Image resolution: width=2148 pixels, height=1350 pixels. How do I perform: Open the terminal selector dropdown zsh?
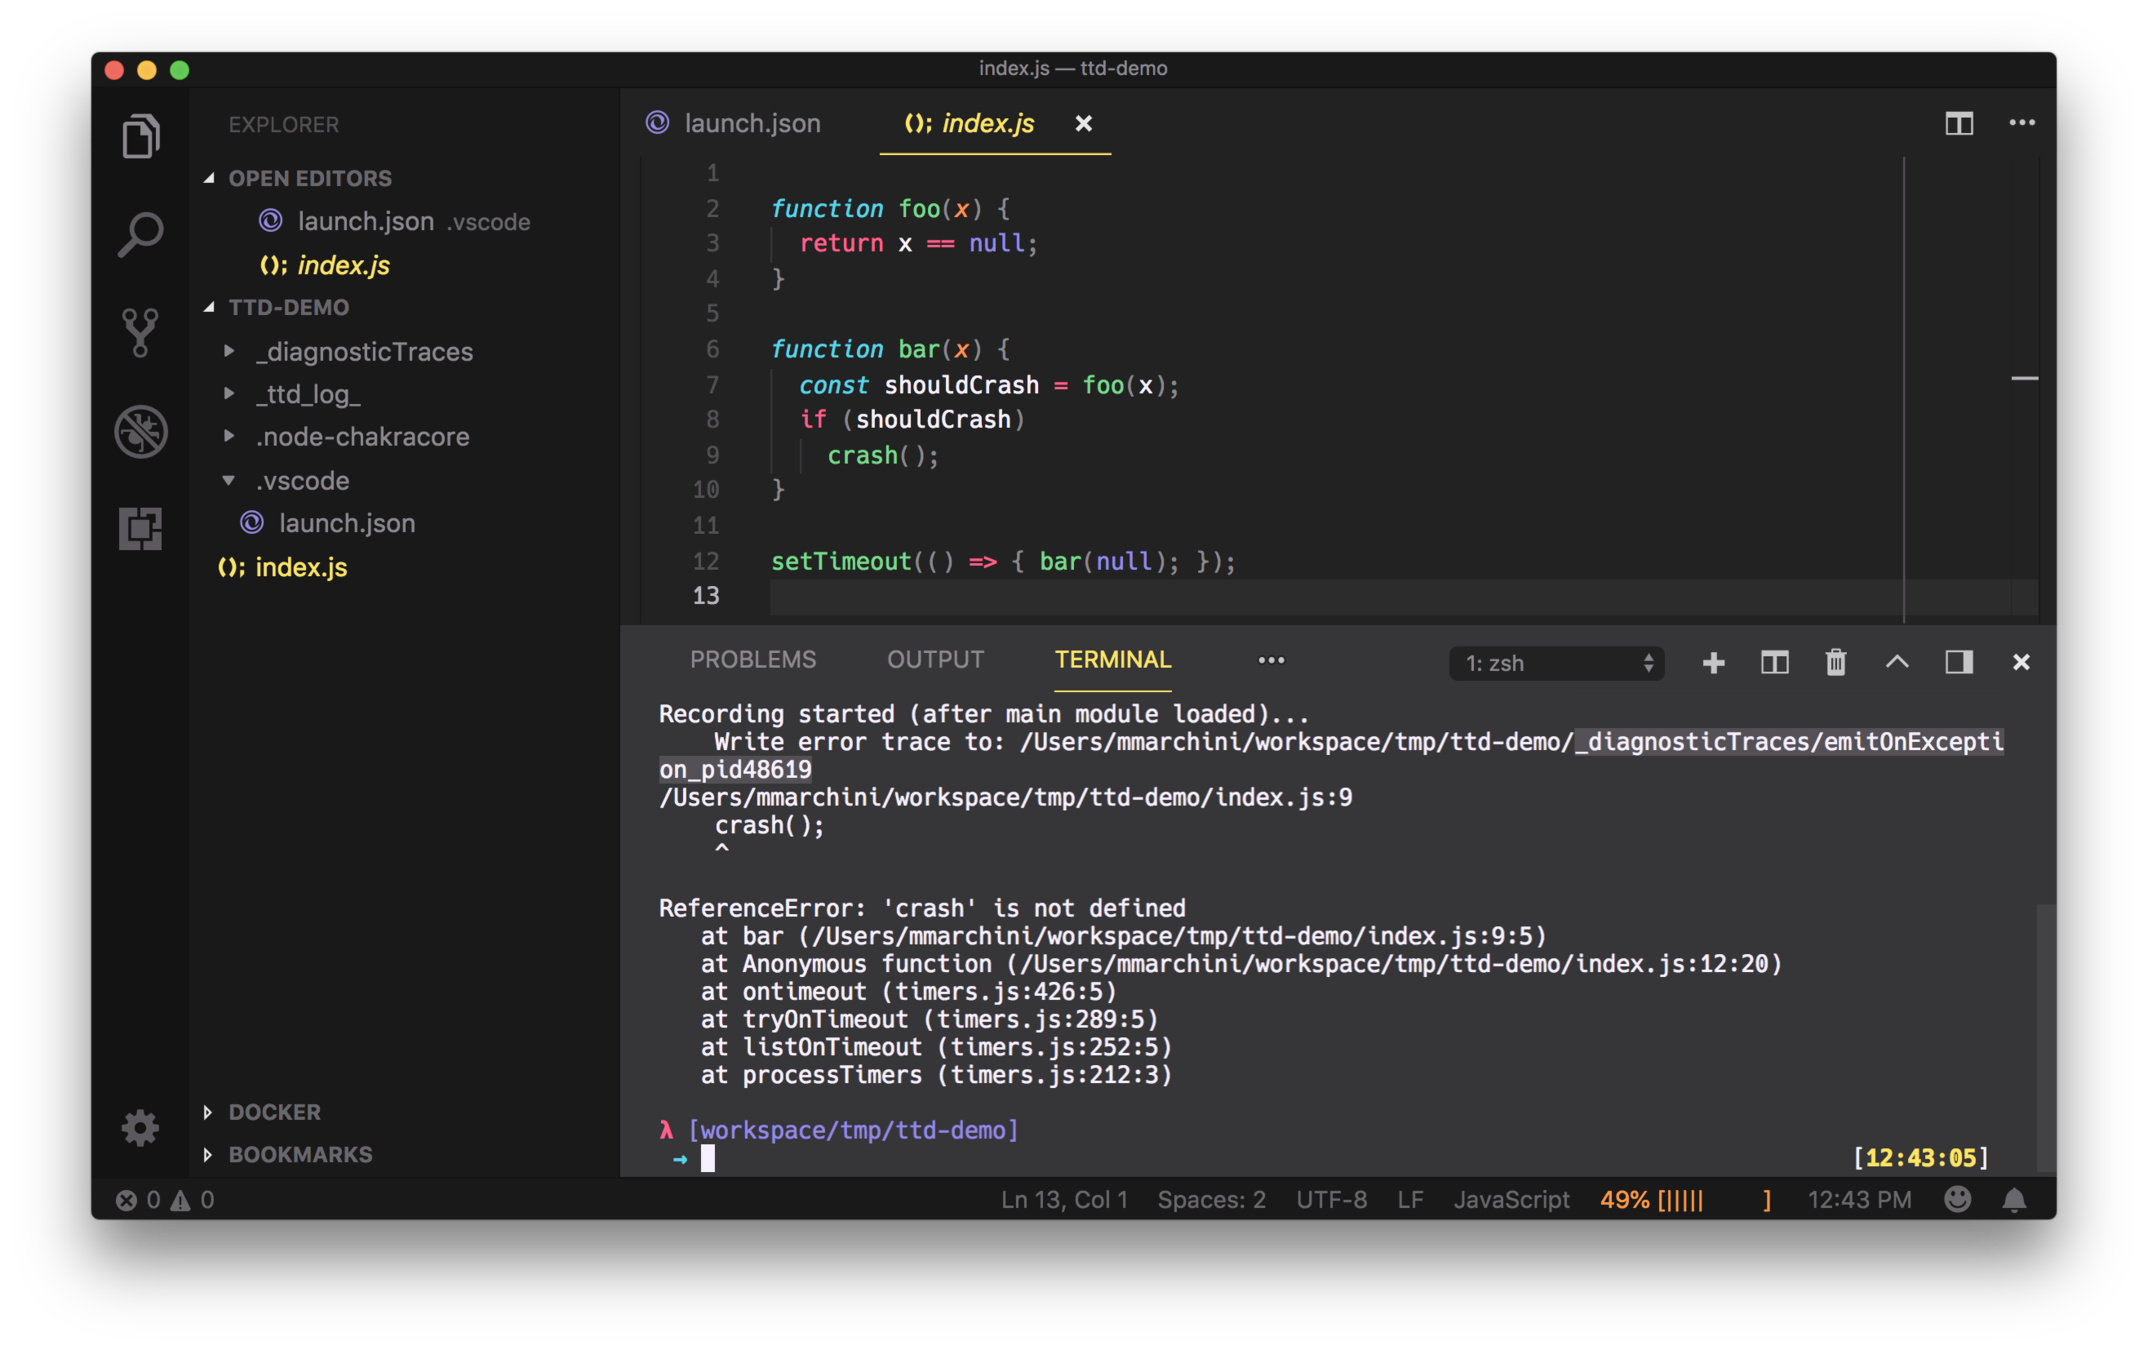pos(1556,663)
